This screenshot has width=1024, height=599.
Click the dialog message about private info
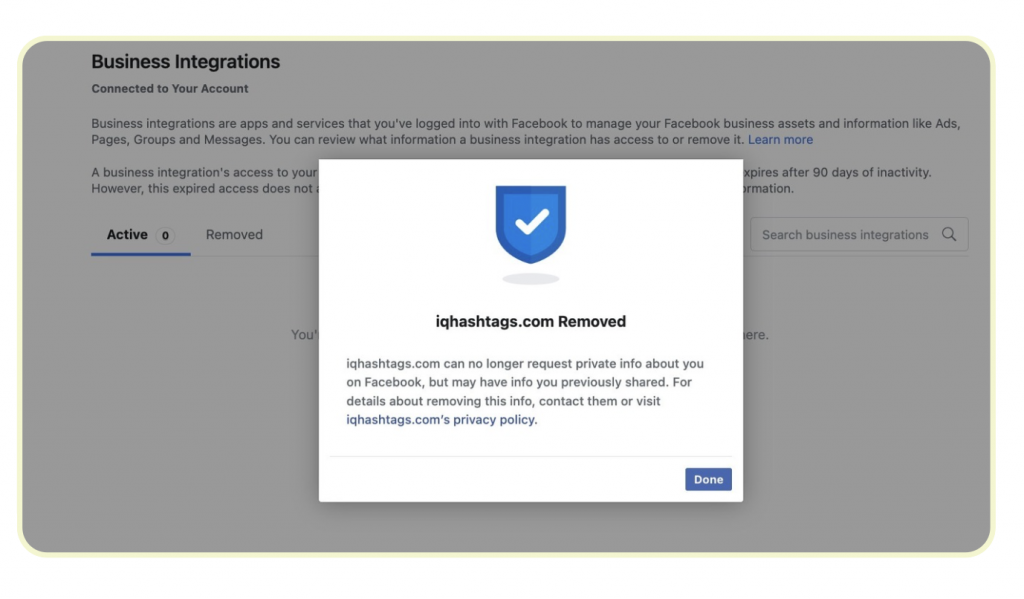click(x=525, y=382)
